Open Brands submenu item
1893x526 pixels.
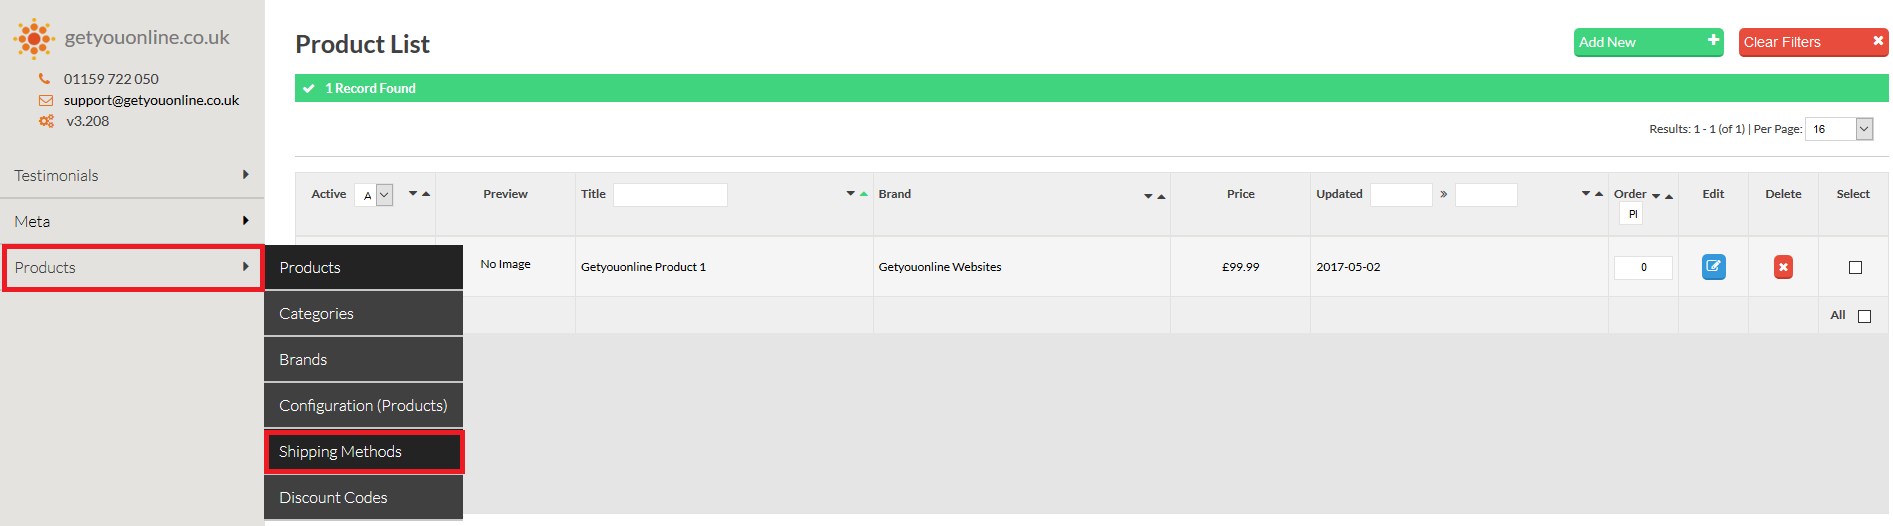tap(363, 359)
